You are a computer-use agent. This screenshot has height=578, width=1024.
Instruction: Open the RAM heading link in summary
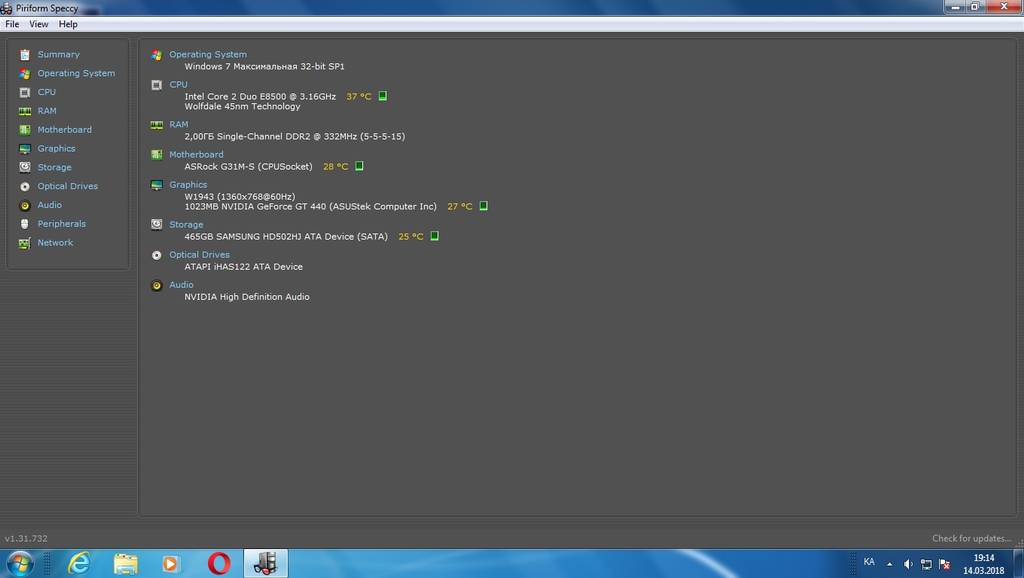[x=178, y=125]
